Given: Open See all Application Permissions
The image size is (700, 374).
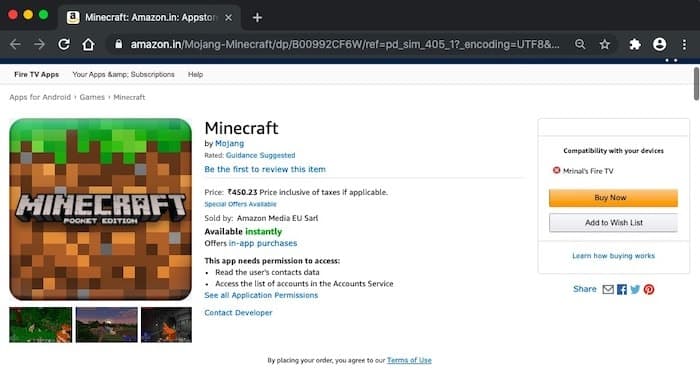Looking at the screenshot, I should pos(261,295).
